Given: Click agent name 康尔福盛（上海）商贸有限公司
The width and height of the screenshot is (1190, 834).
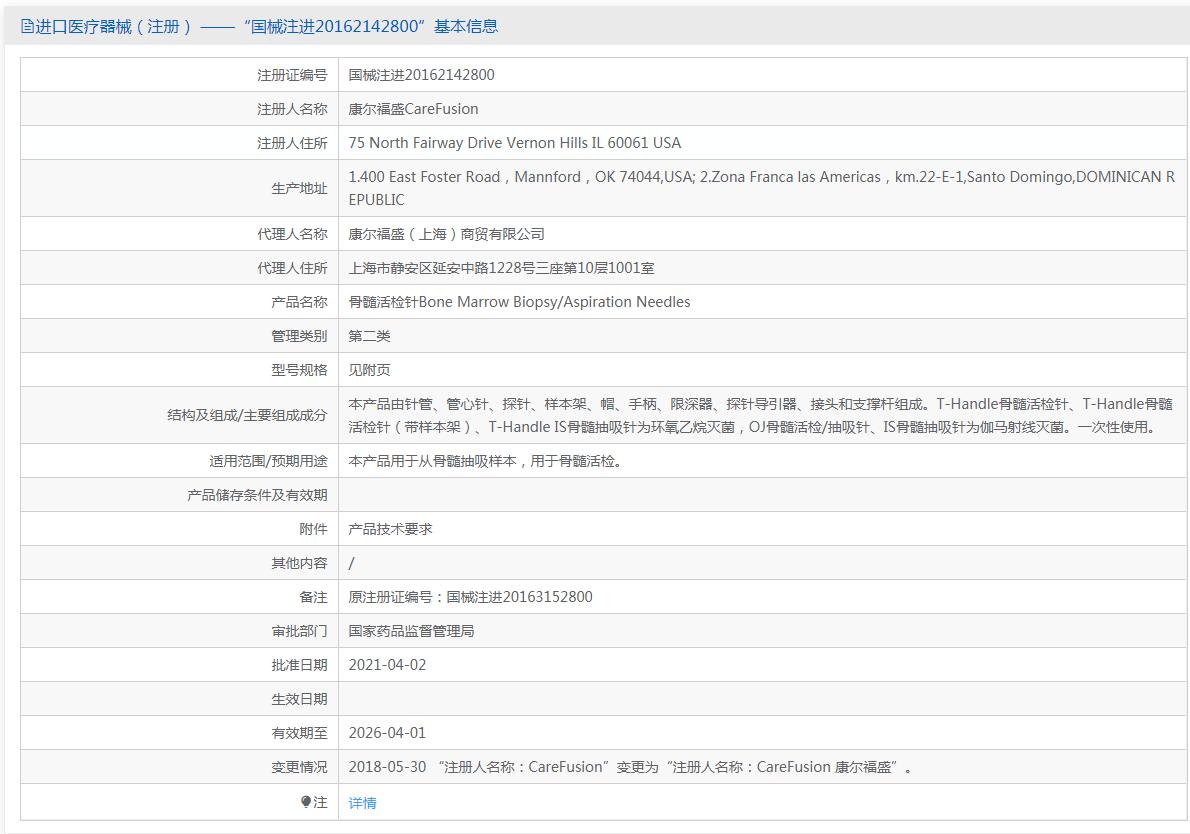Looking at the screenshot, I should (x=446, y=234).
